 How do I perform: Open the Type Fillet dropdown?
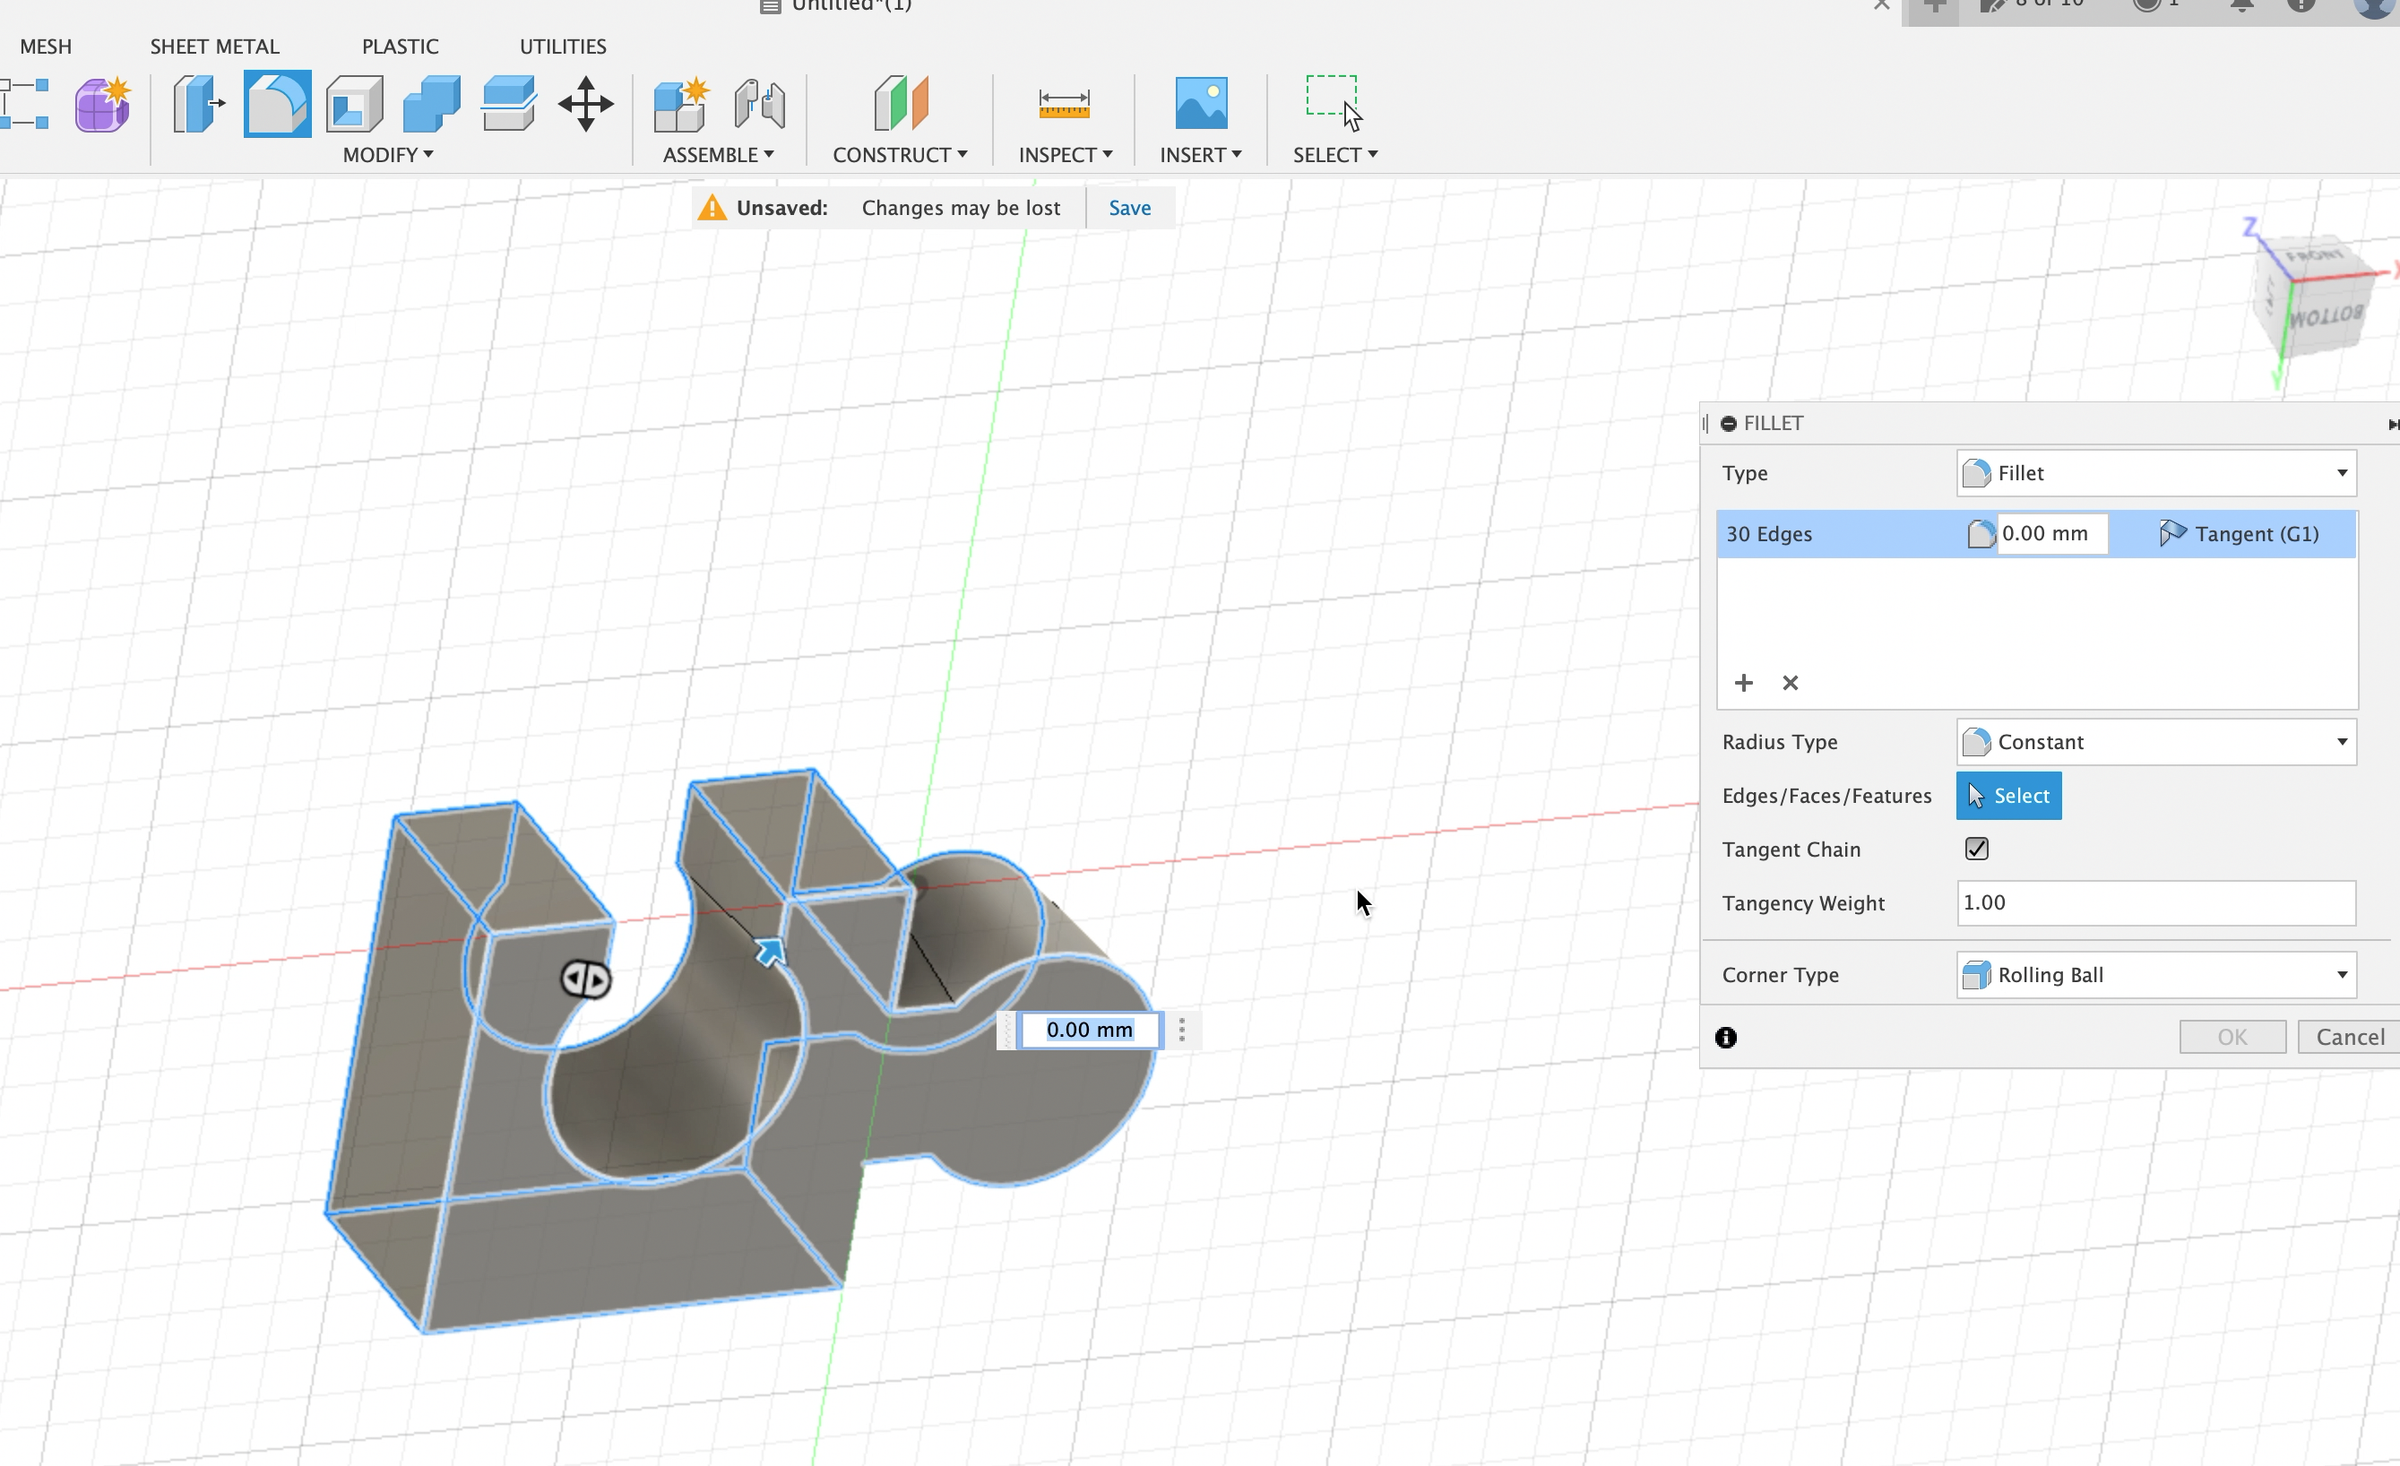(x=2156, y=473)
